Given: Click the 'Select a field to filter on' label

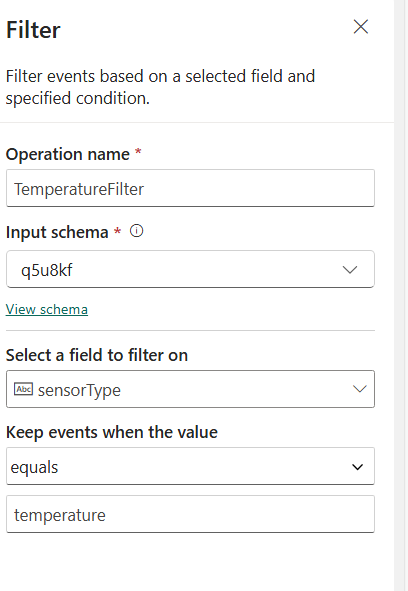Looking at the screenshot, I should [97, 355].
